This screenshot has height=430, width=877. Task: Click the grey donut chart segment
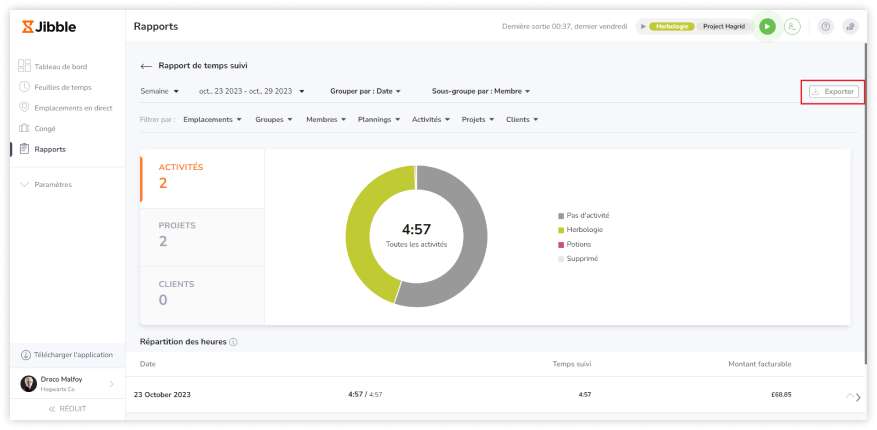click(471, 246)
